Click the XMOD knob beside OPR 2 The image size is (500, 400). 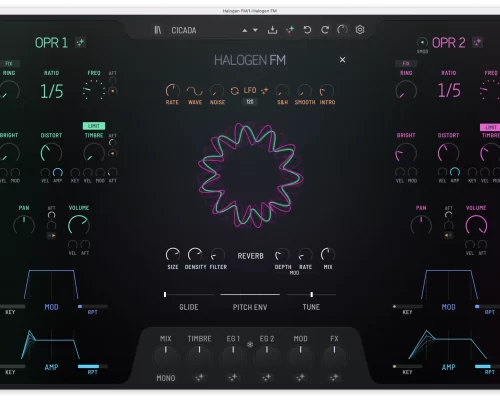(422, 42)
